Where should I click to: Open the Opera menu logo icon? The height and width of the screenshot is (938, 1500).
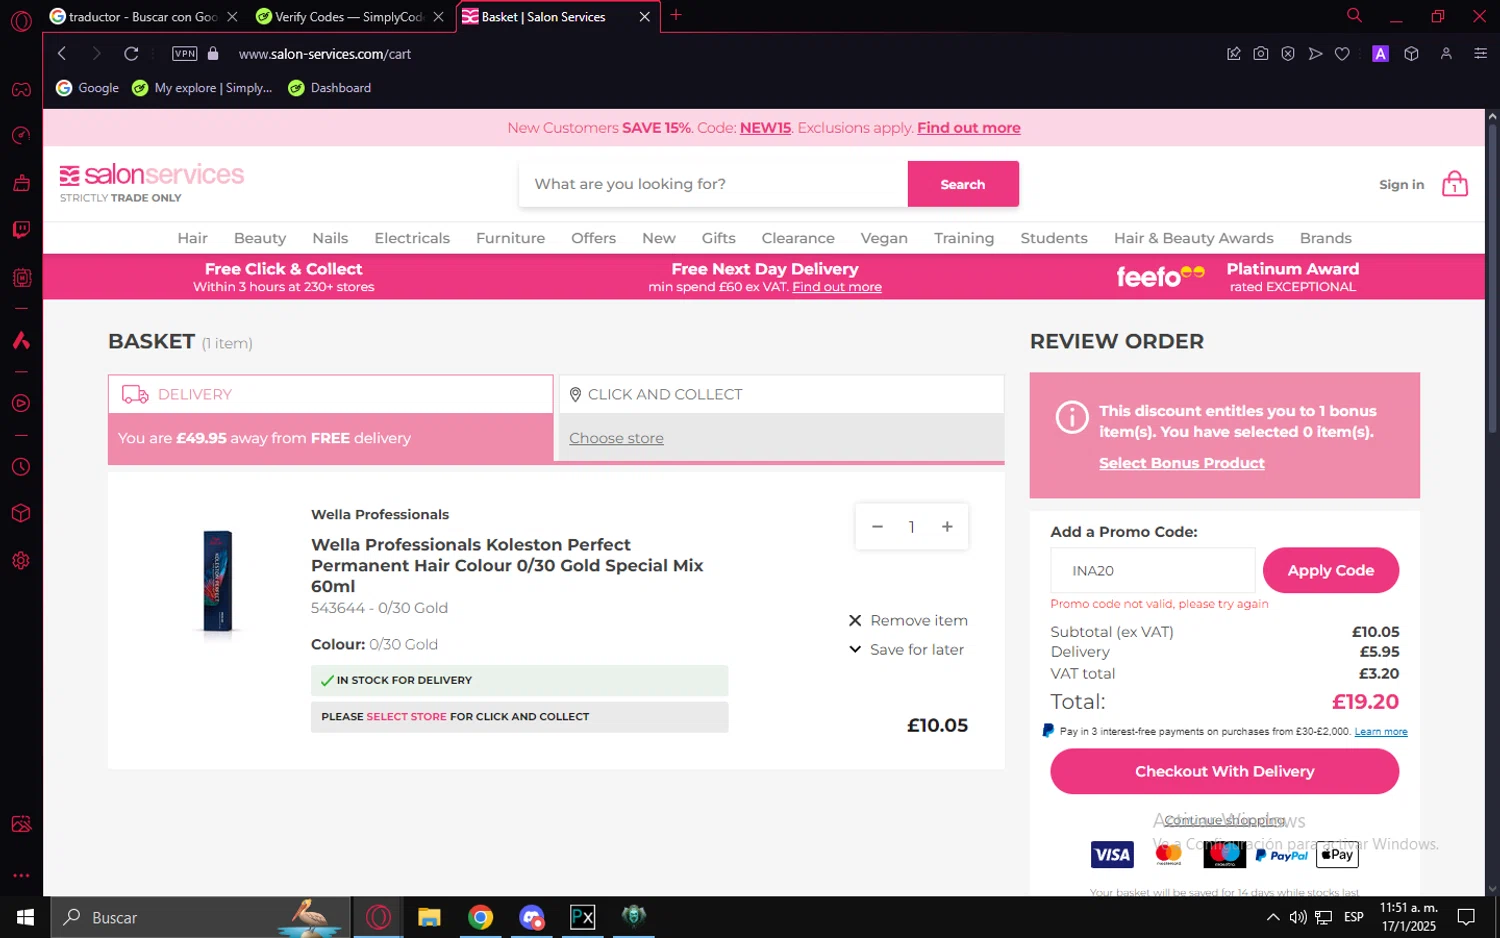(x=21, y=20)
